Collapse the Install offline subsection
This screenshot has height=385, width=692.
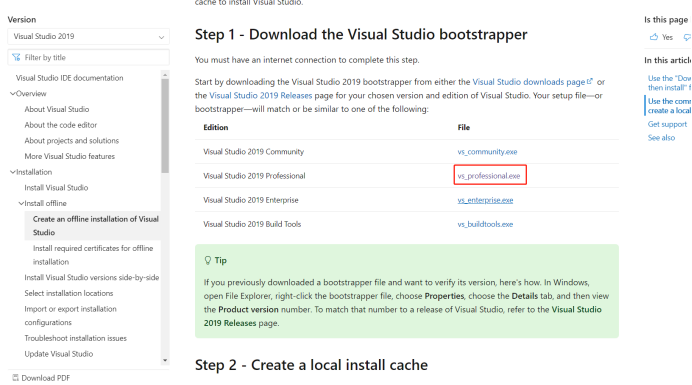click(x=21, y=203)
